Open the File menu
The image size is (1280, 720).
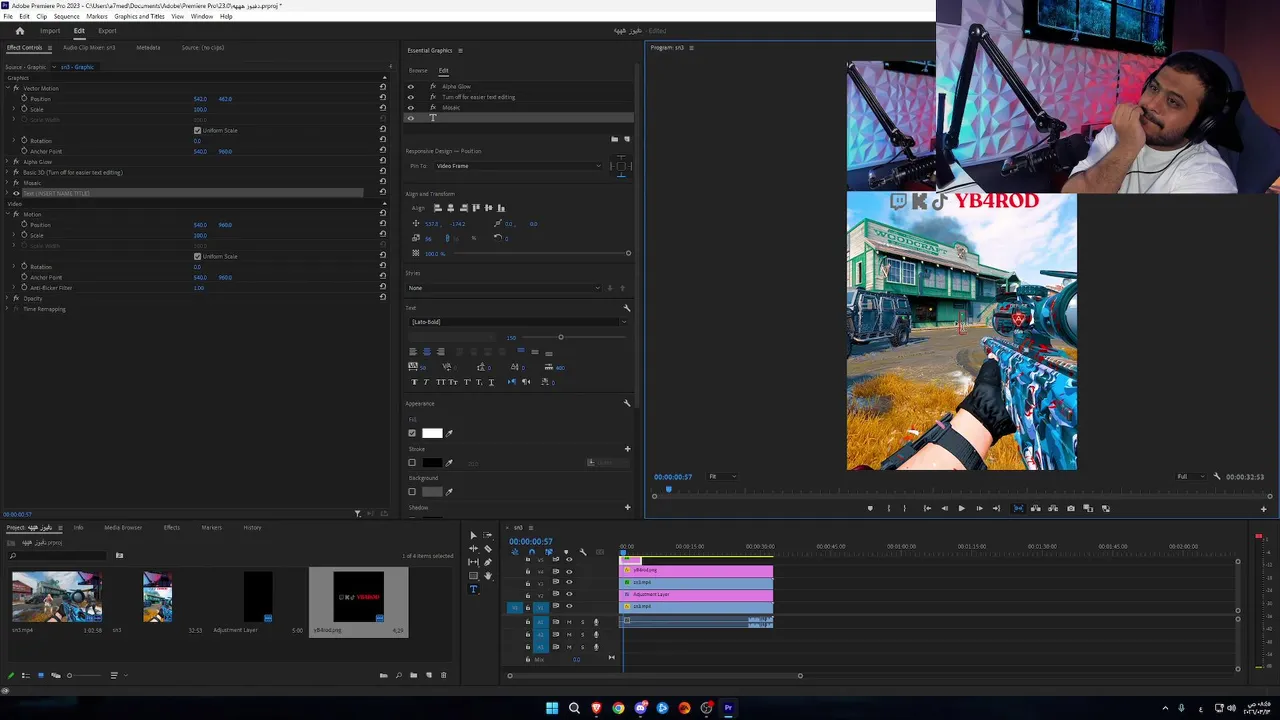8,16
